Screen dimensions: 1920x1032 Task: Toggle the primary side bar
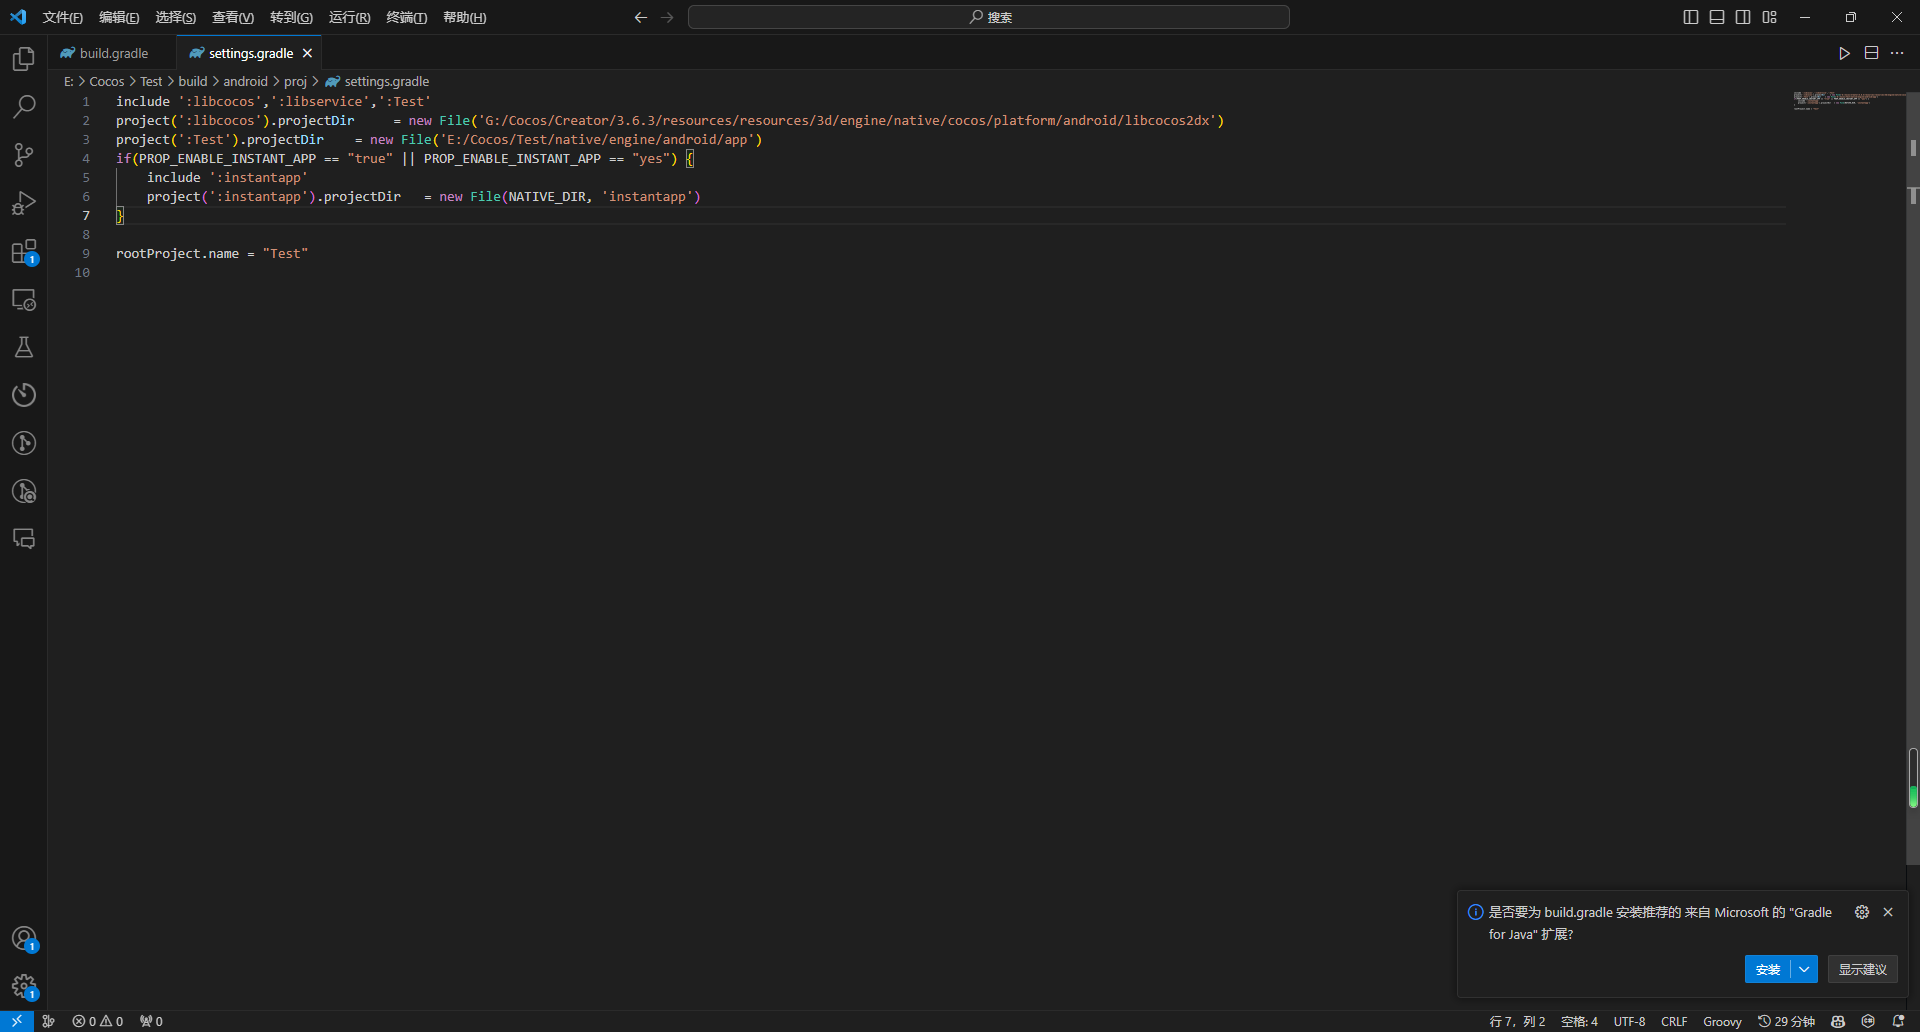[x=1691, y=17]
